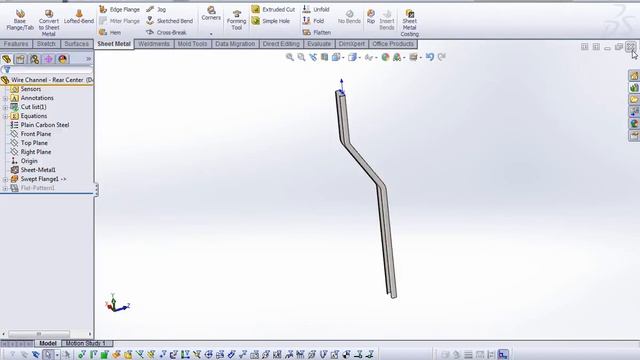Expand the Annotations folder
This screenshot has width=640, height=360.
pos(5,98)
